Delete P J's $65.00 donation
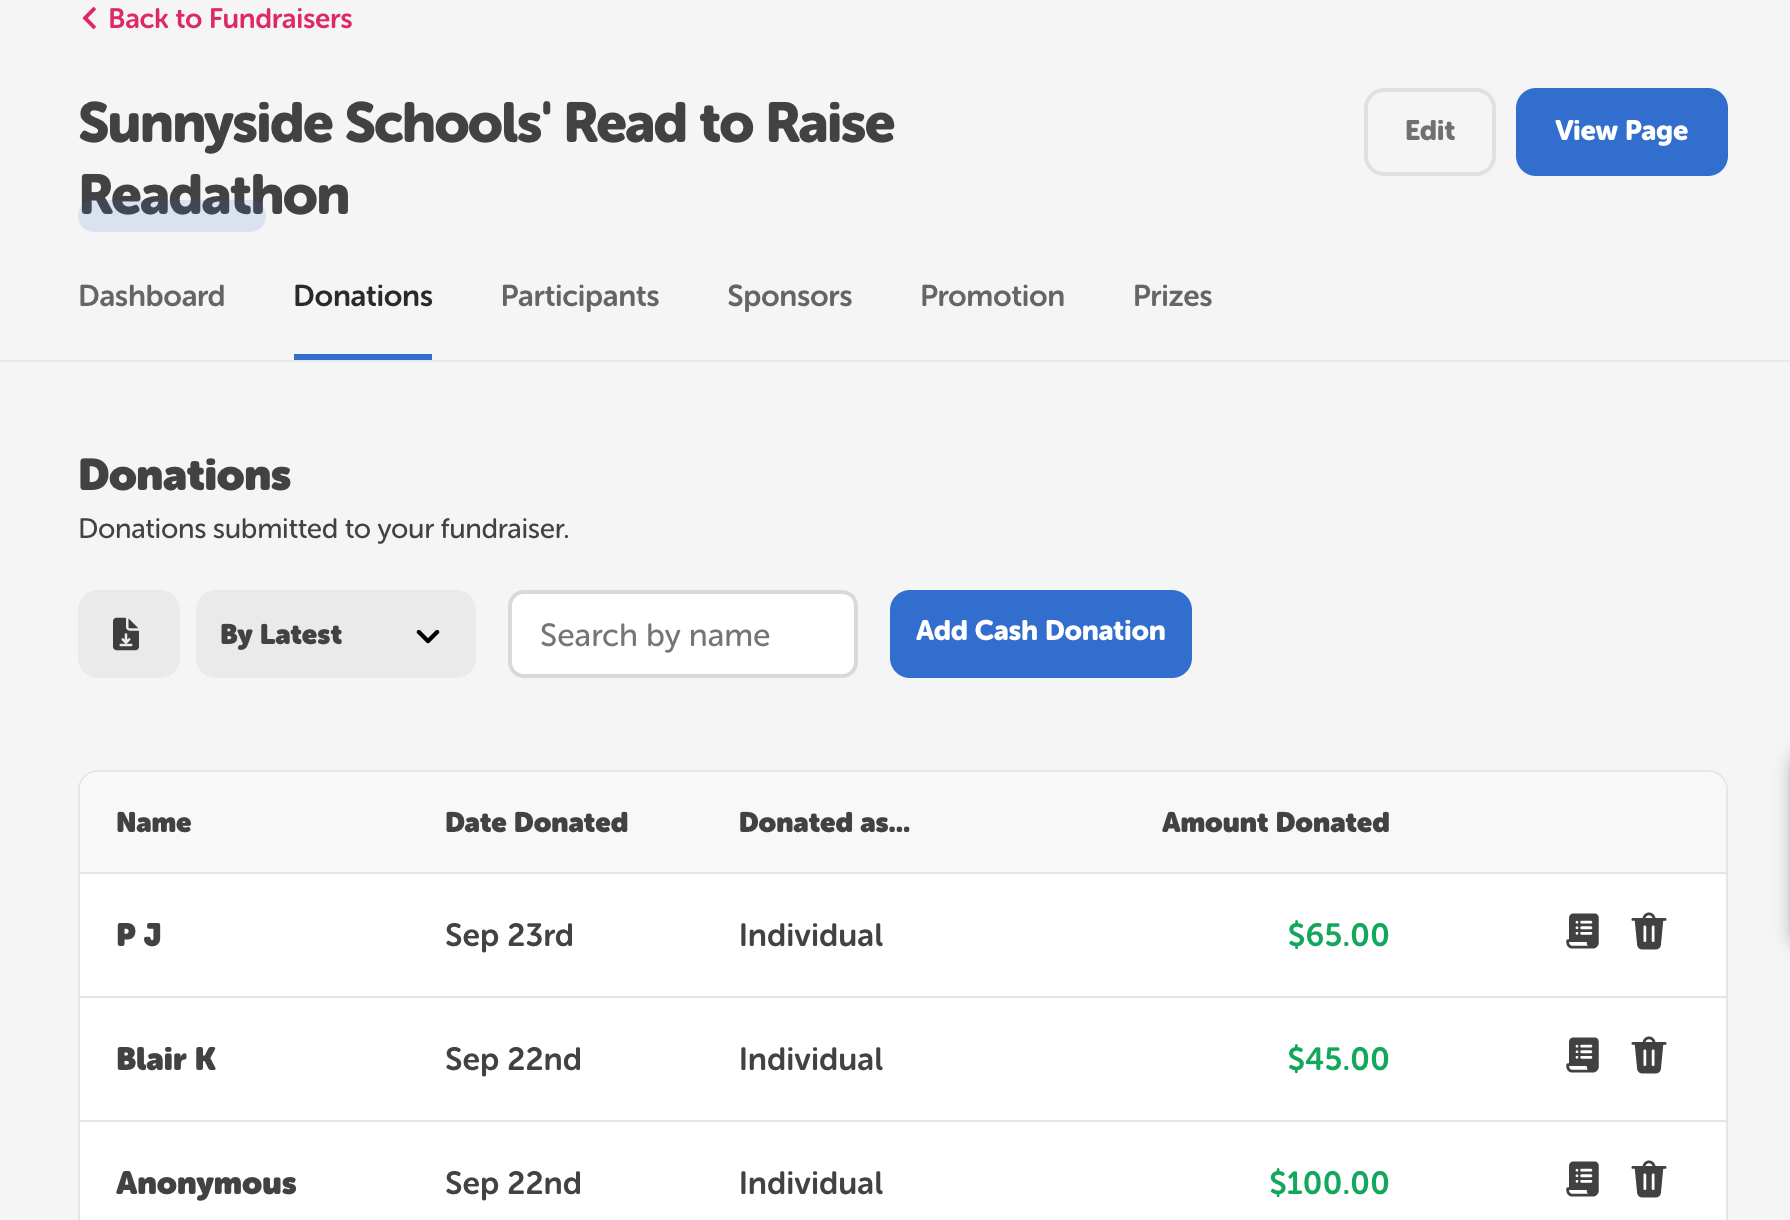 click(x=1650, y=931)
